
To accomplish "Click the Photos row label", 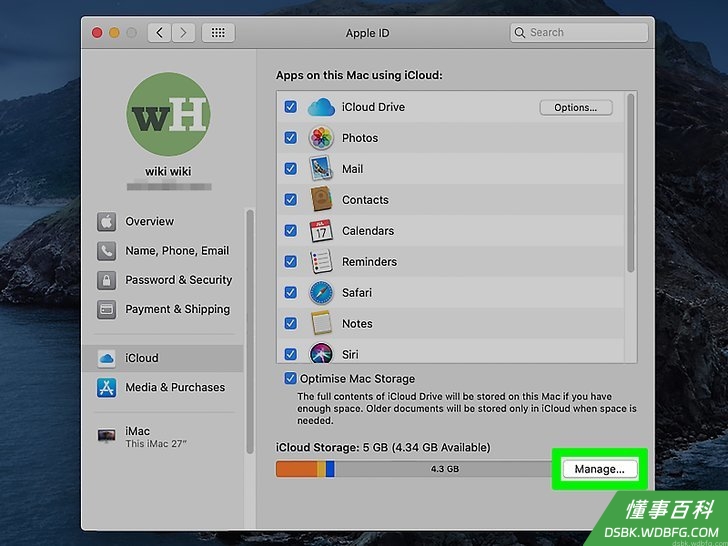I will 360,138.
